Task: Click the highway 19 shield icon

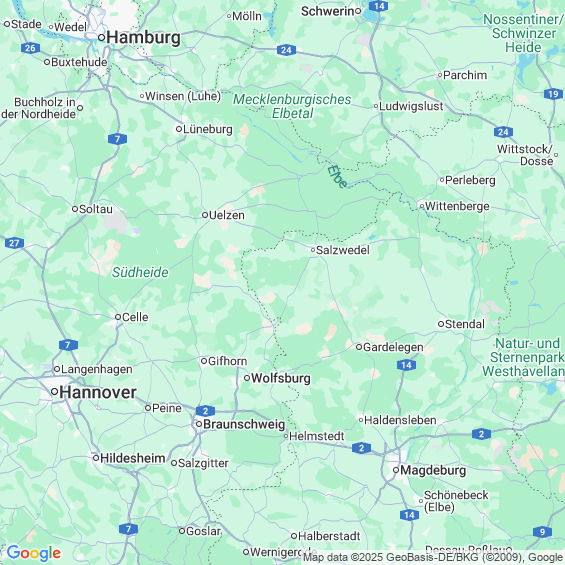Action: coord(553,94)
